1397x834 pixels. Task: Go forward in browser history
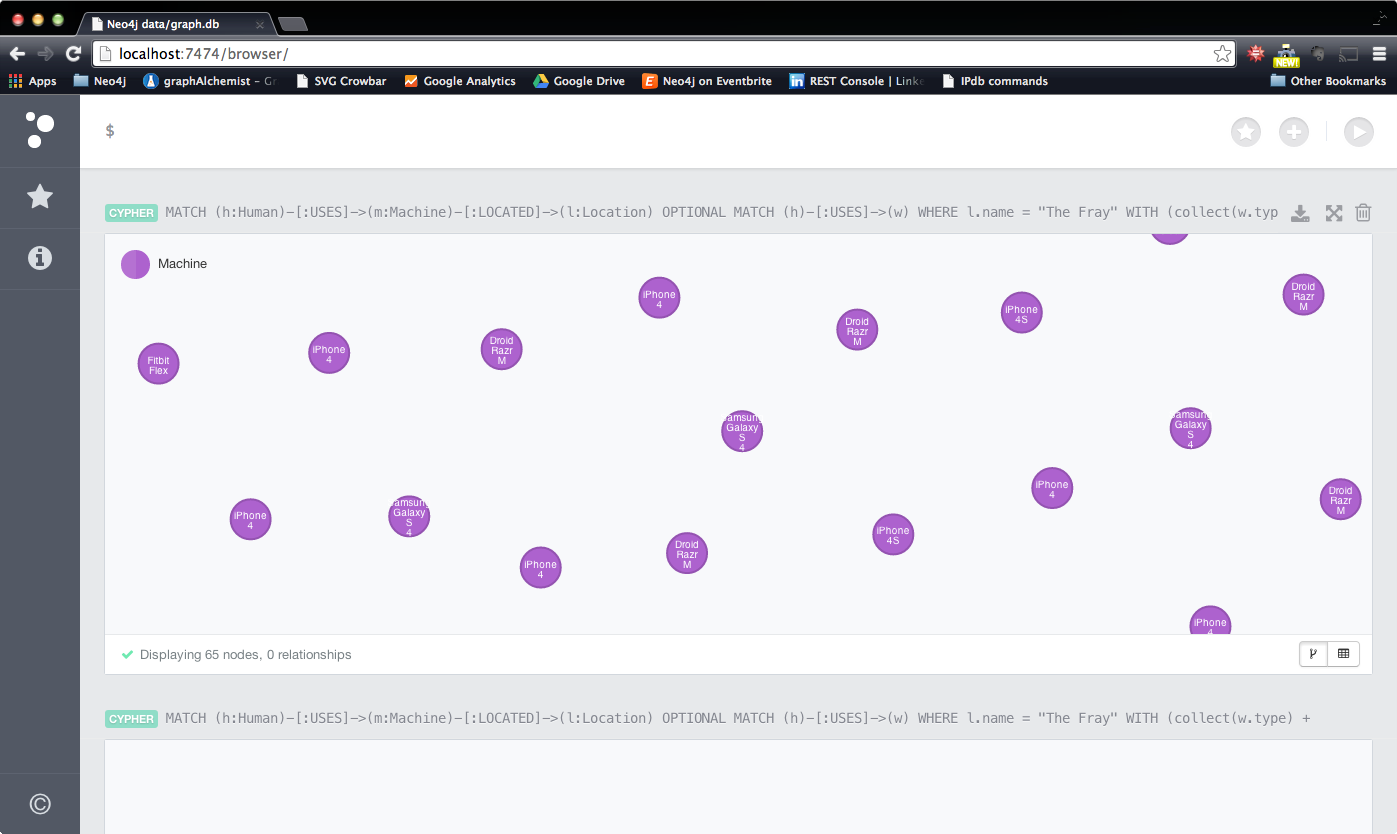(45, 54)
